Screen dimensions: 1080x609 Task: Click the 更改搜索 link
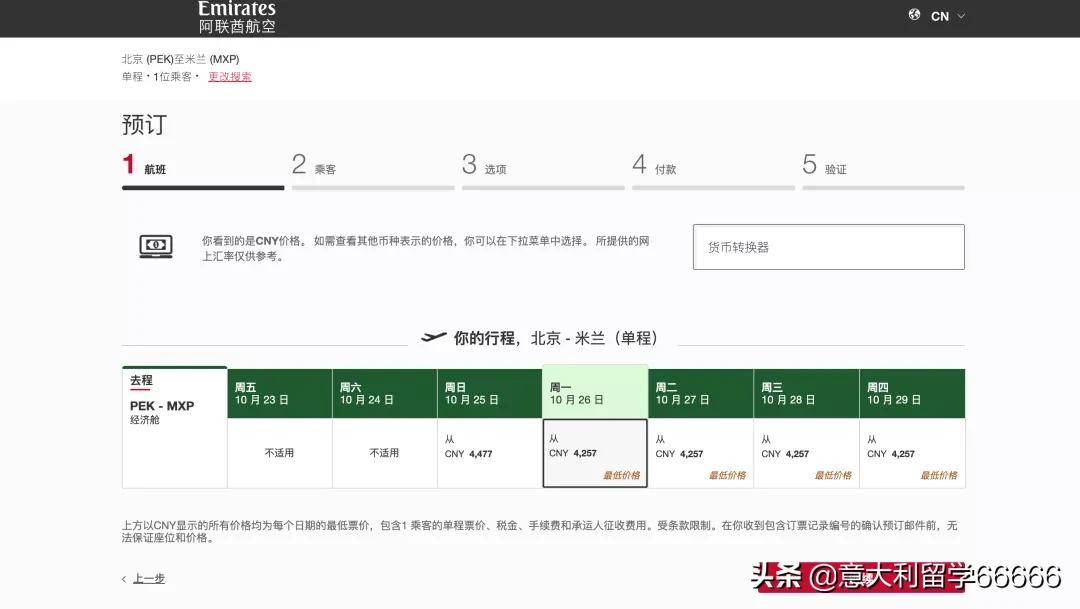(229, 77)
